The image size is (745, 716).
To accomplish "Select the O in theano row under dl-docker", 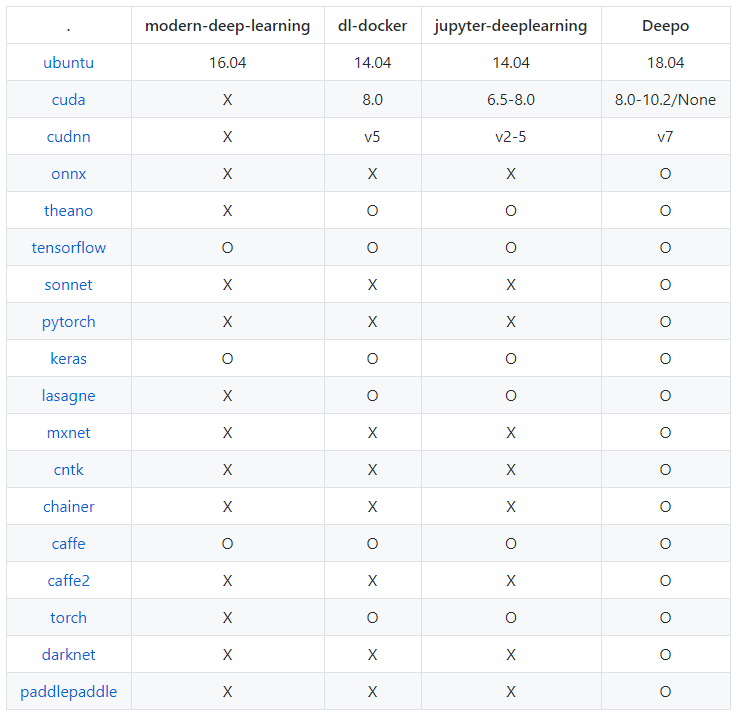I will point(372,210).
